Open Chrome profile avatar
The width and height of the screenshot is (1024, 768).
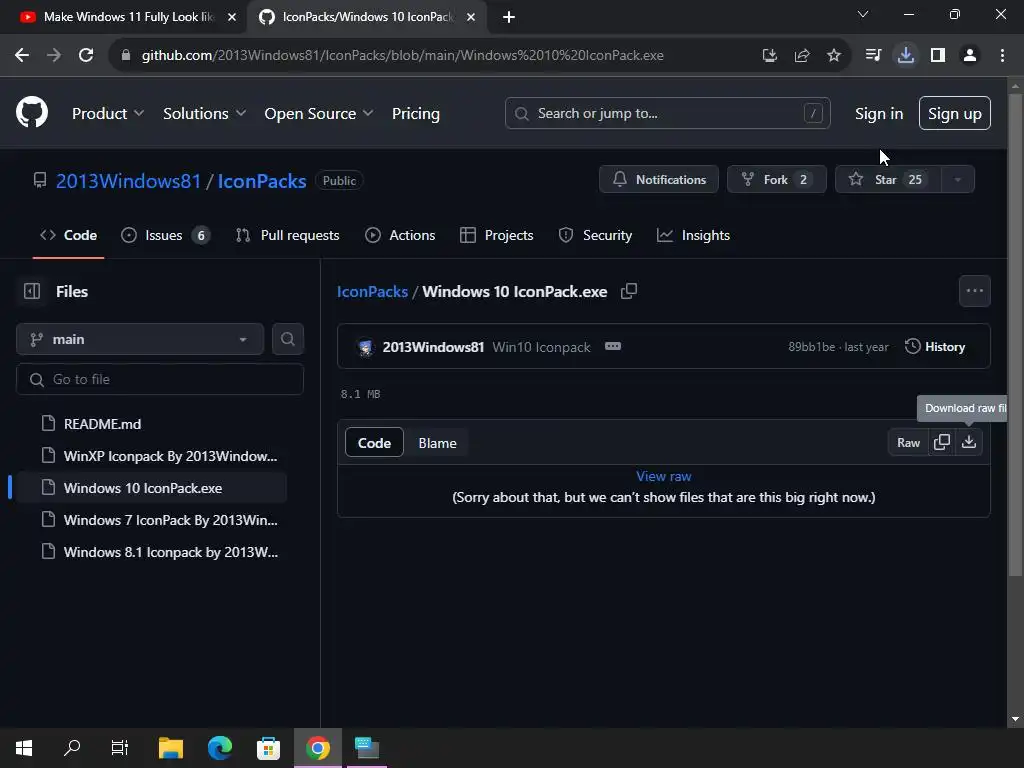[970, 56]
